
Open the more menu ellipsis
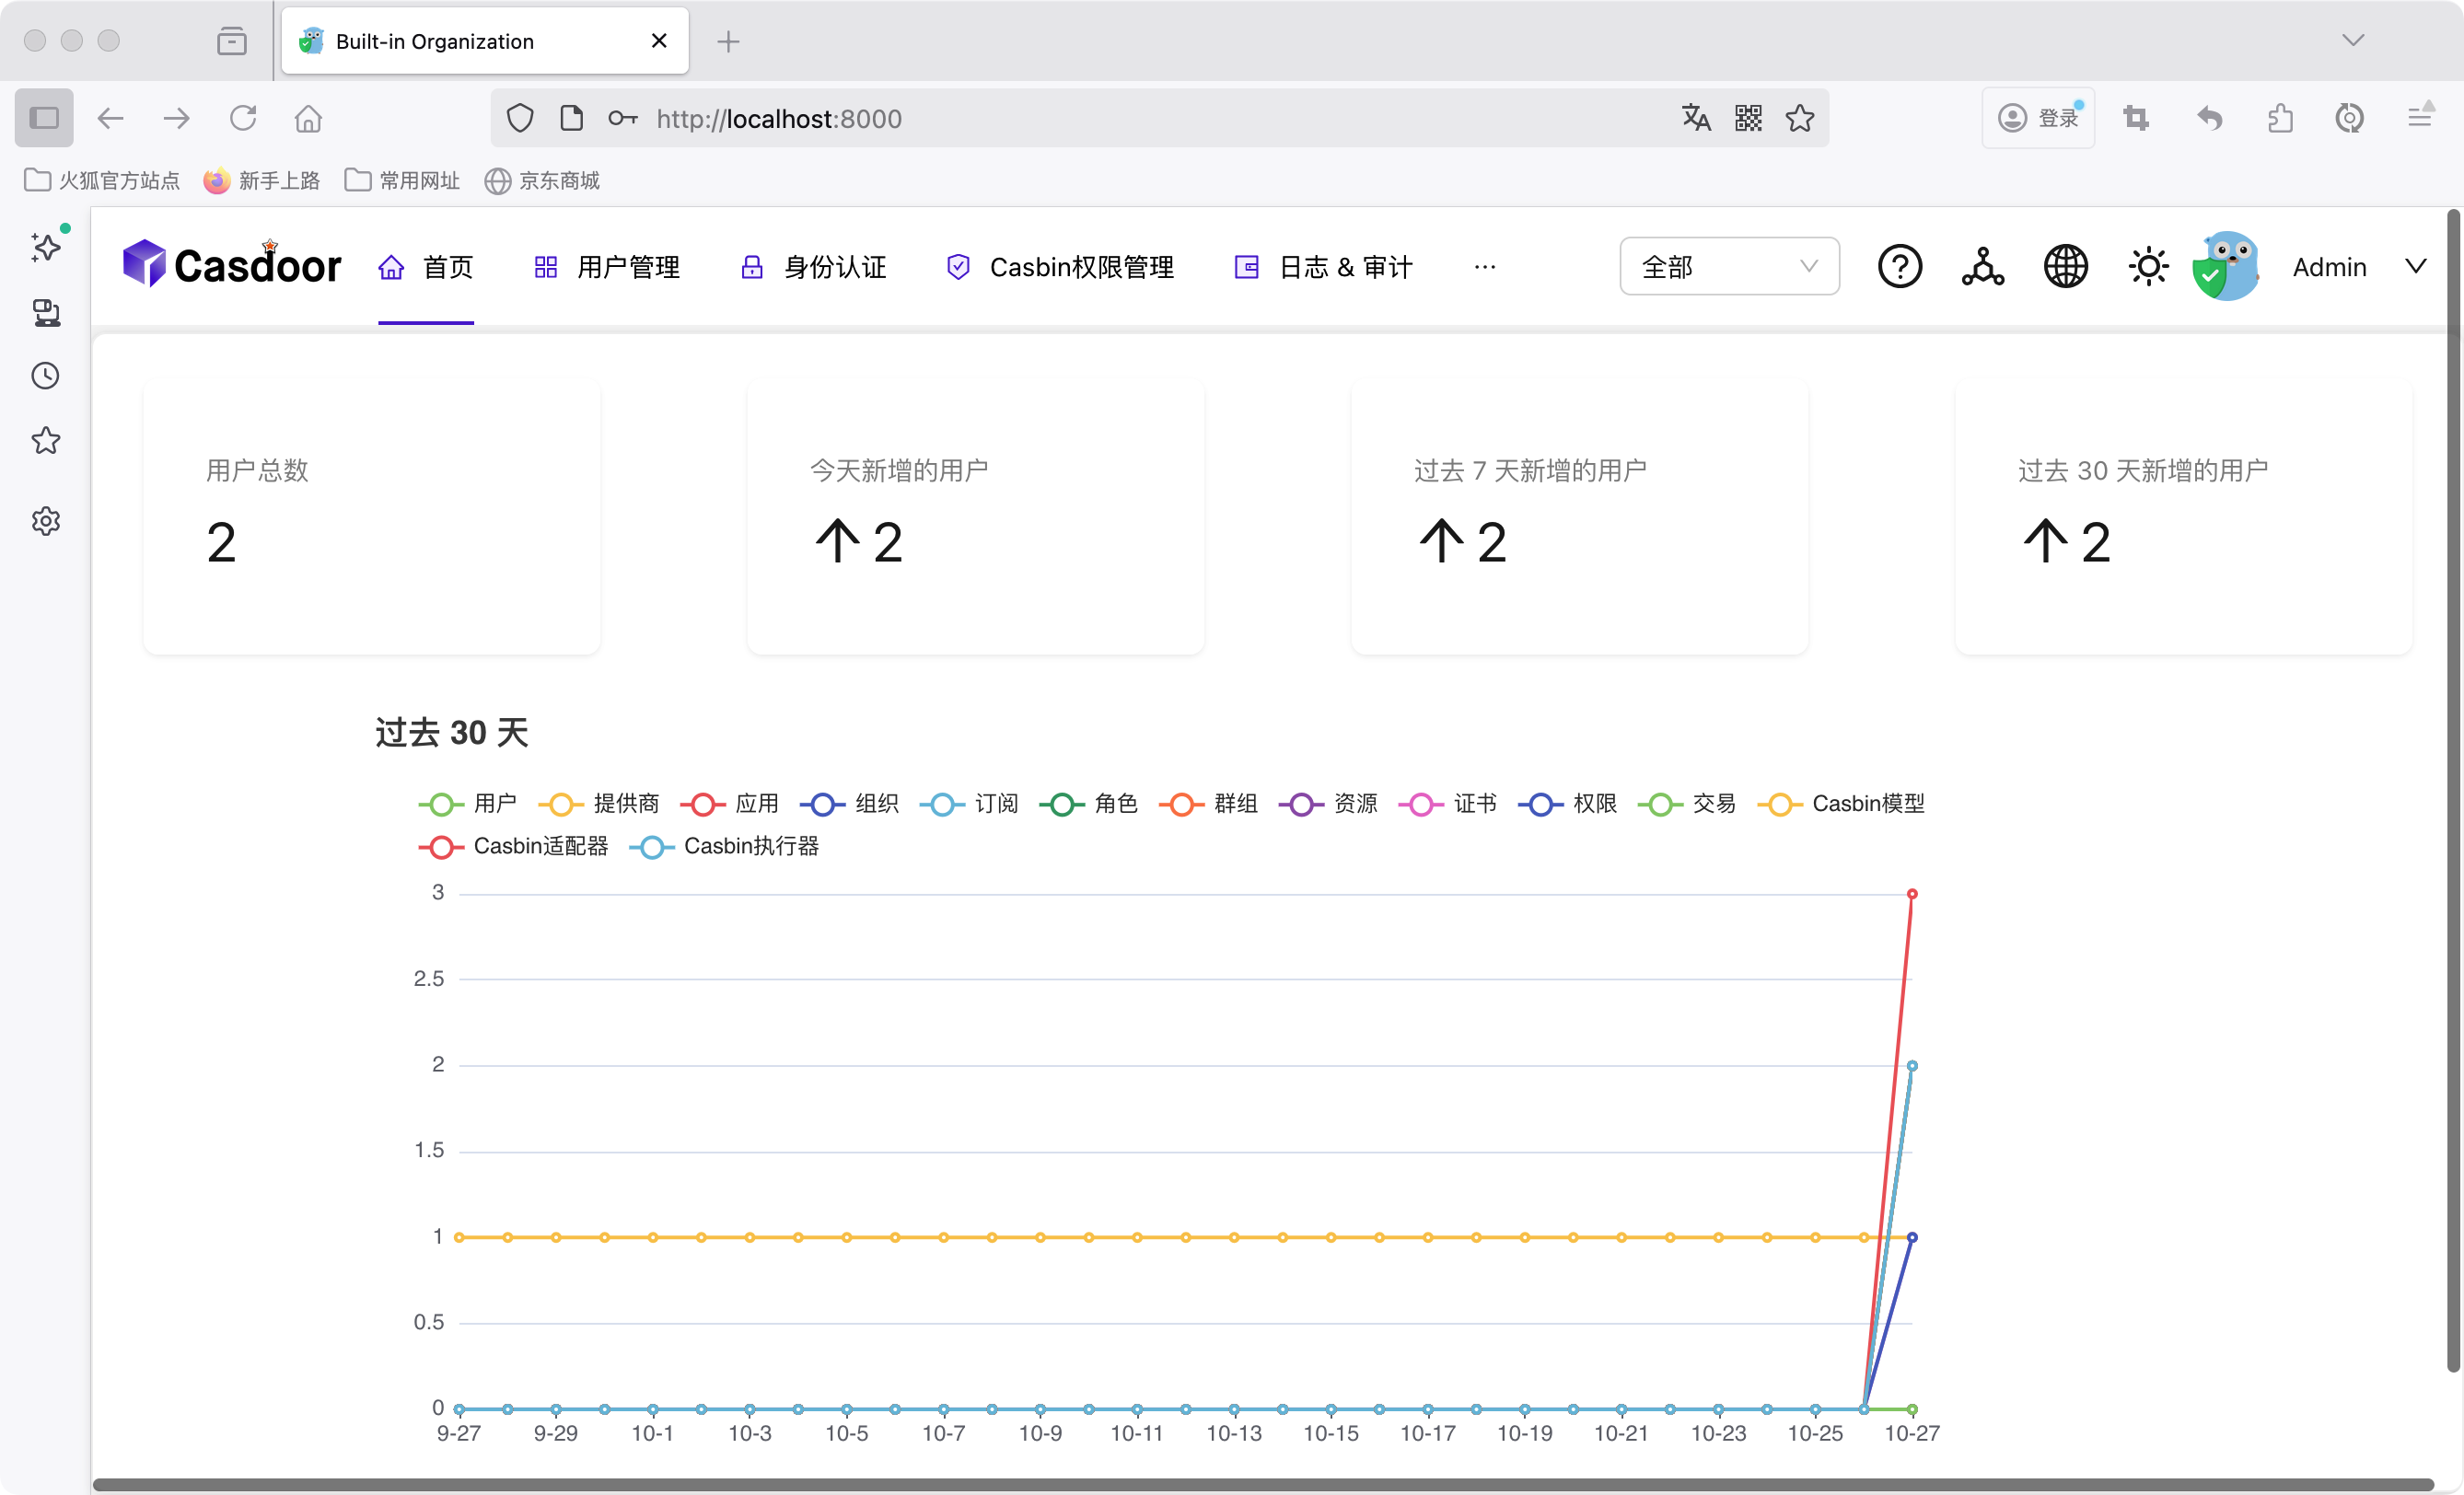(1485, 267)
